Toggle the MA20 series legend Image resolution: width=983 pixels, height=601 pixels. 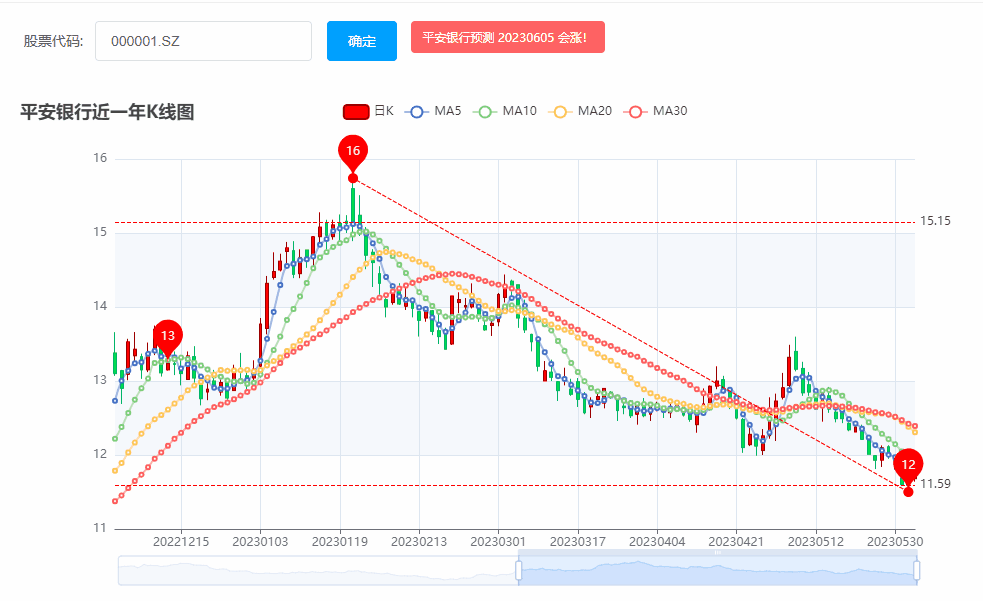point(580,112)
